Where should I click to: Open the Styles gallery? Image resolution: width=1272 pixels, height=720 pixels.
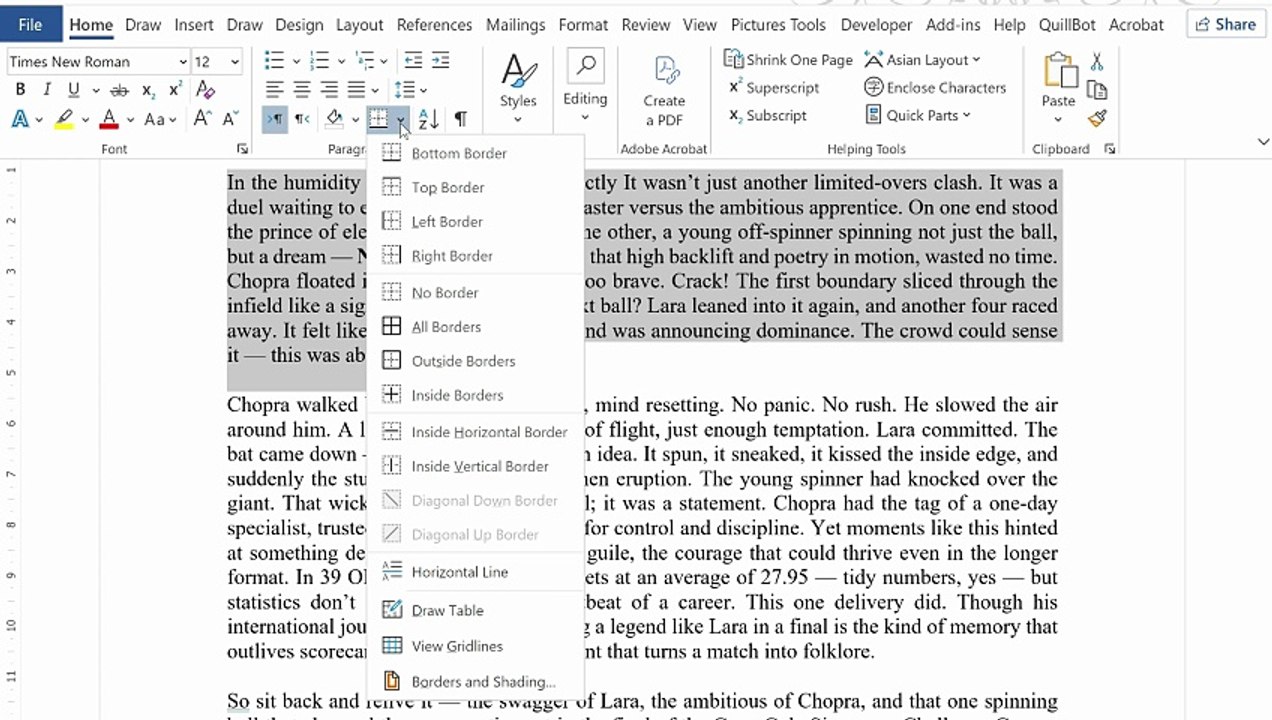click(x=518, y=90)
